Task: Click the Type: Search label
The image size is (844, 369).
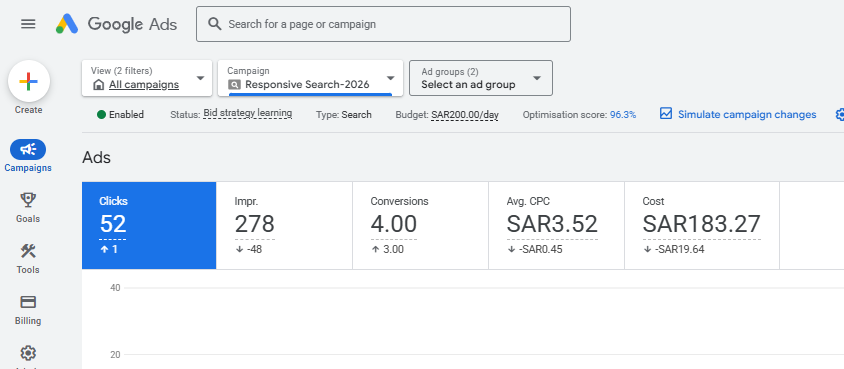Action: pyautogui.click(x=343, y=115)
